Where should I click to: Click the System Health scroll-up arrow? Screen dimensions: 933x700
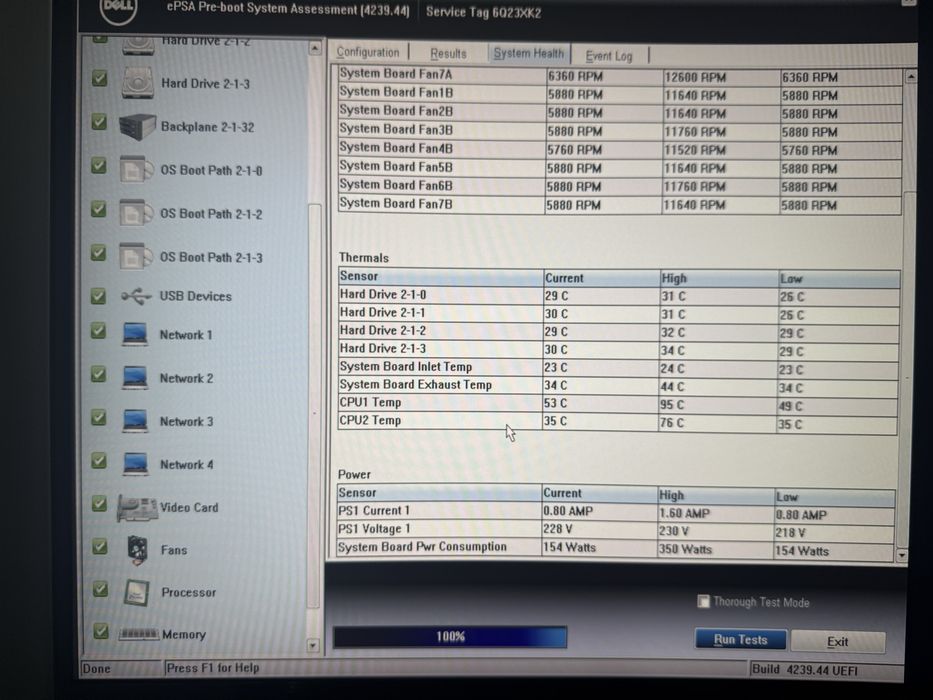point(910,77)
